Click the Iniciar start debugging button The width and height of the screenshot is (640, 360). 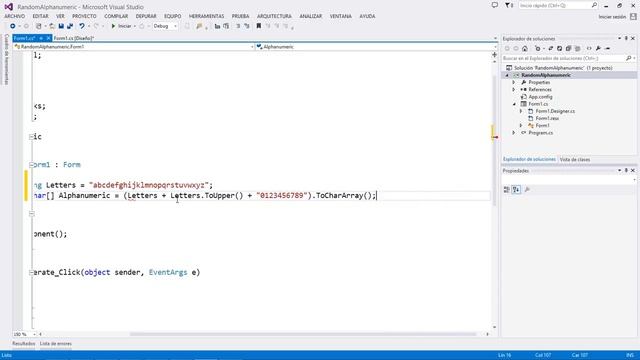(x=121, y=26)
